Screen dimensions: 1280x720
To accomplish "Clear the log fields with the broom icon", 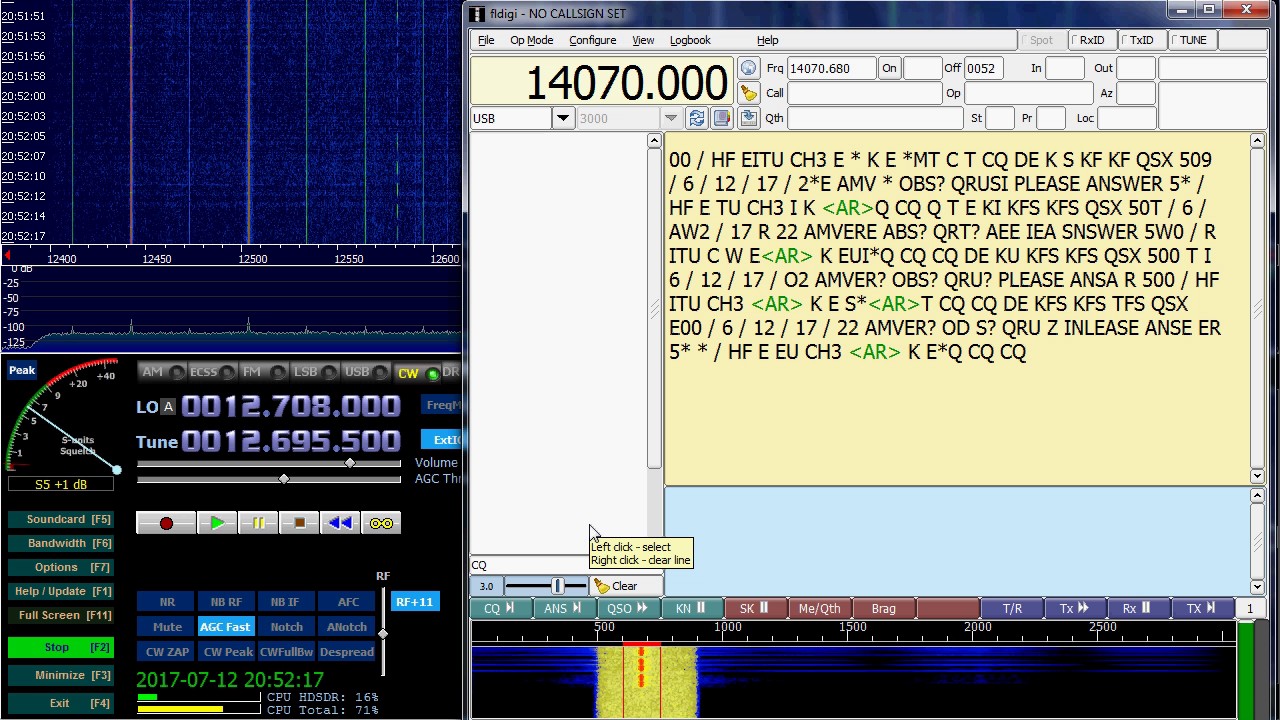I will [x=748, y=93].
